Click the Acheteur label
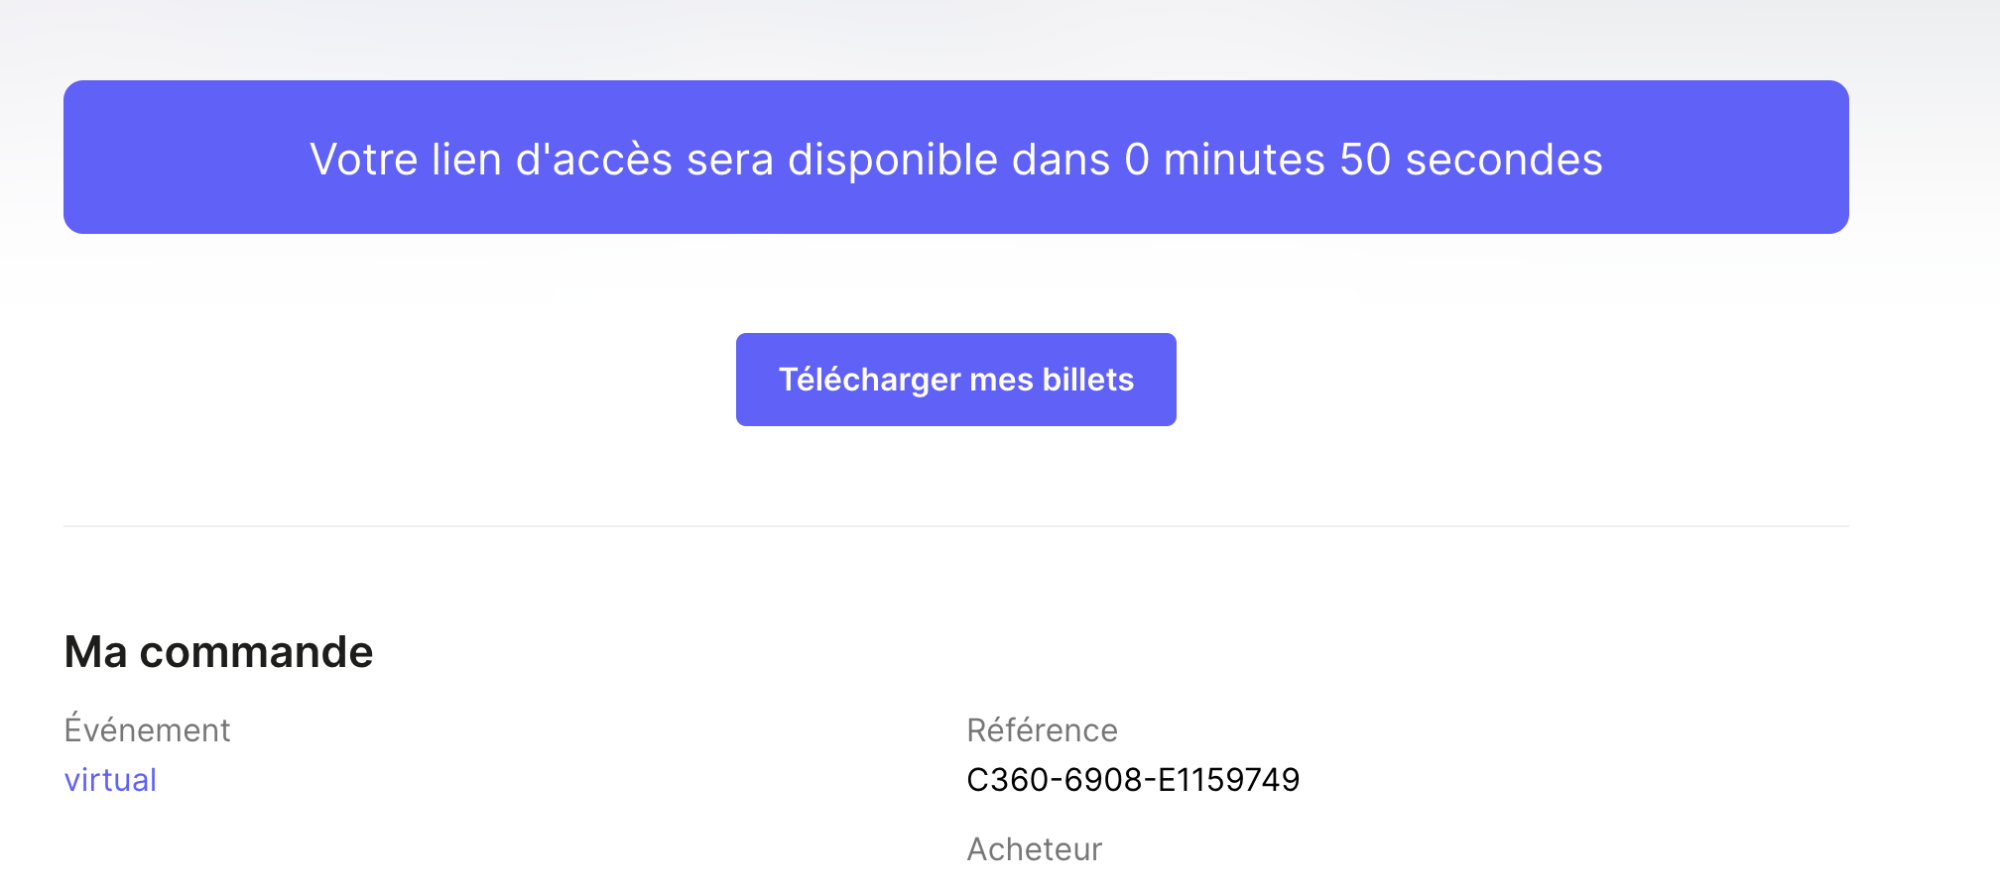The width and height of the screenshot is (2000, 888). (x=1034, y=849)
